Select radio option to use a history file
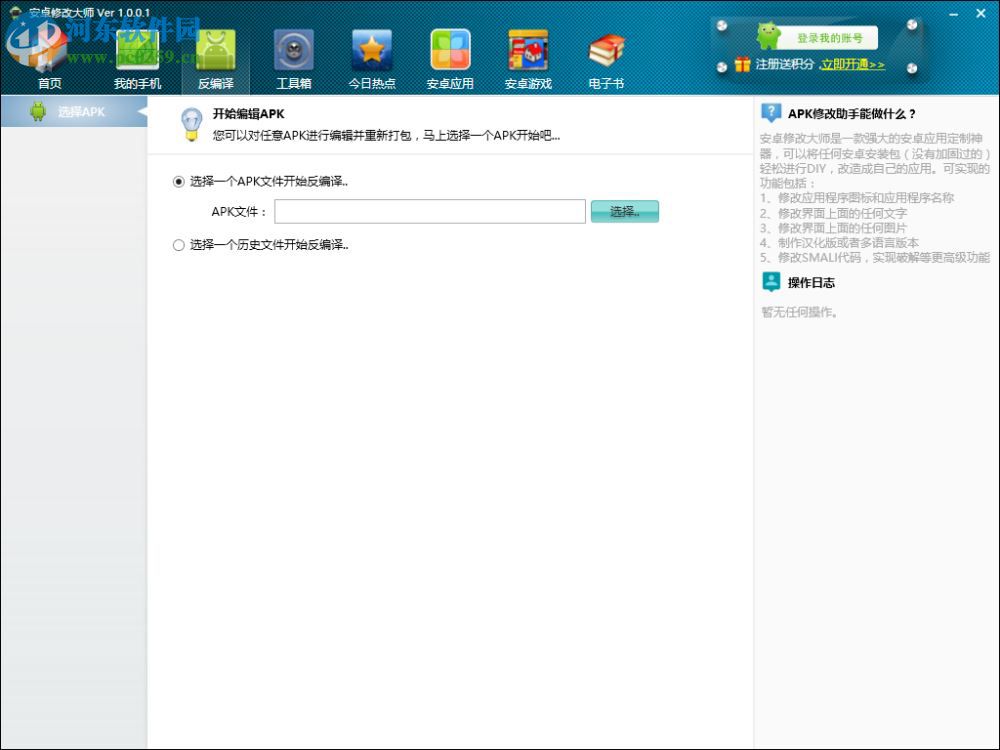 178,244
